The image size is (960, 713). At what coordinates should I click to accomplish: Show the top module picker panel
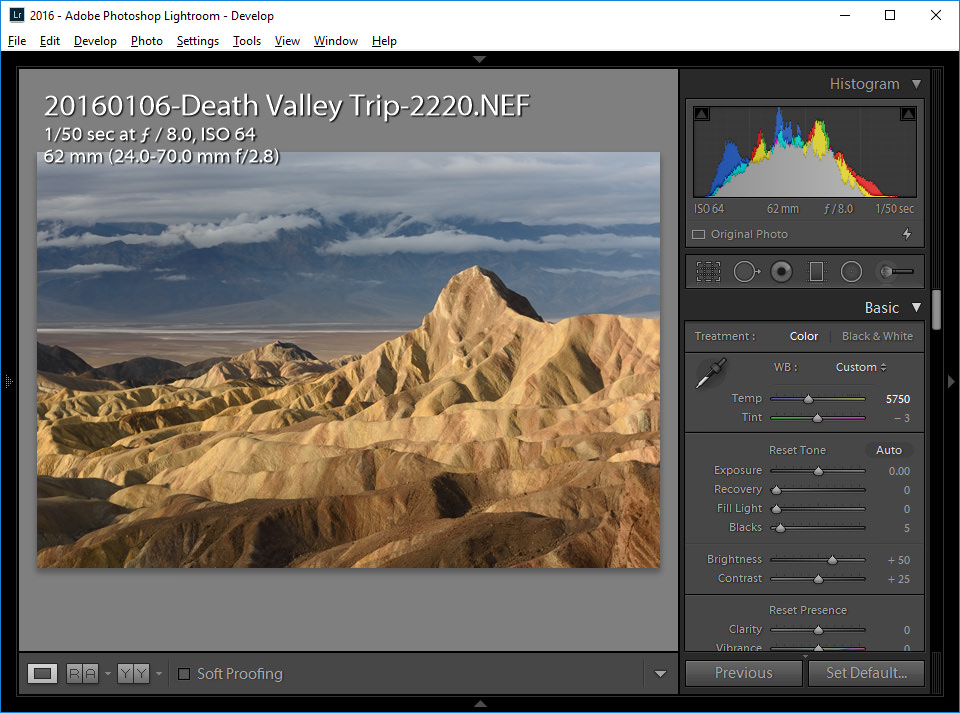point(479,59)
